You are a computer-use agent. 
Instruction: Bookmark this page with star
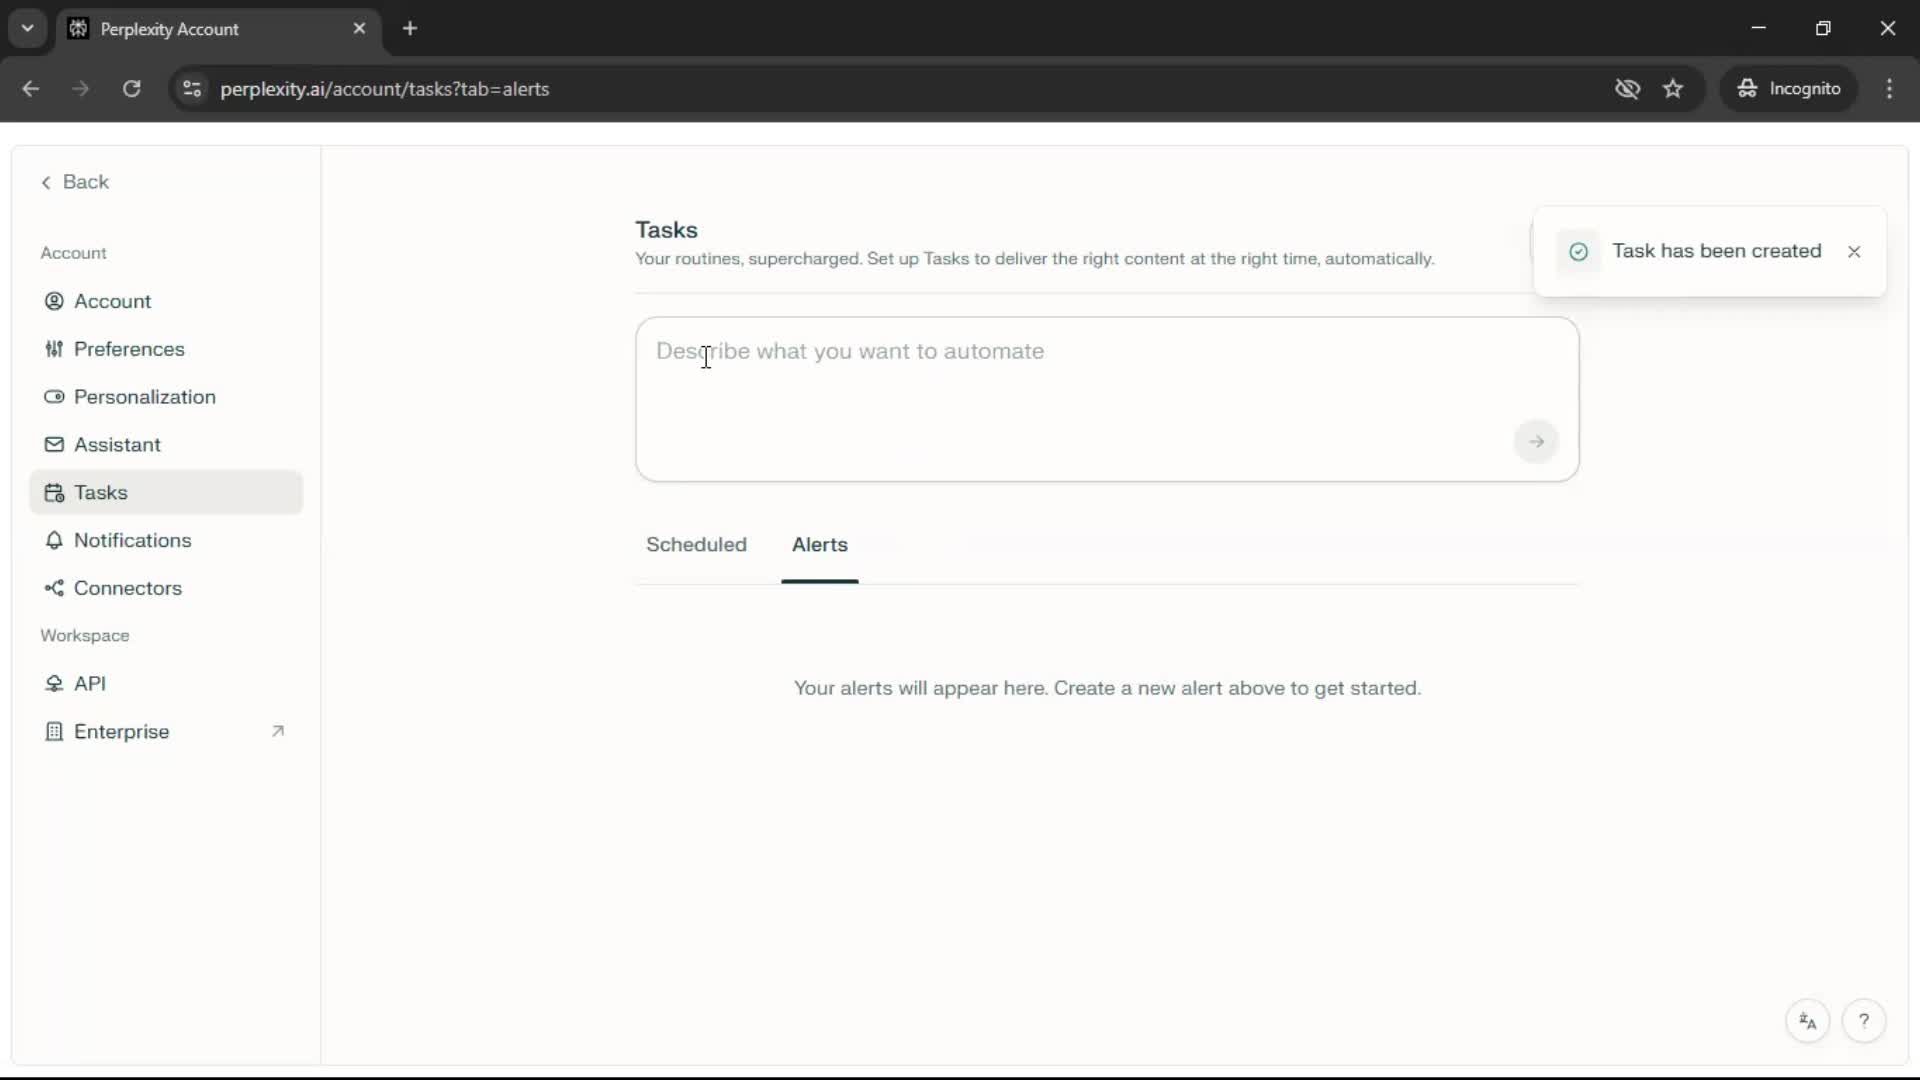pos(1673,89)
